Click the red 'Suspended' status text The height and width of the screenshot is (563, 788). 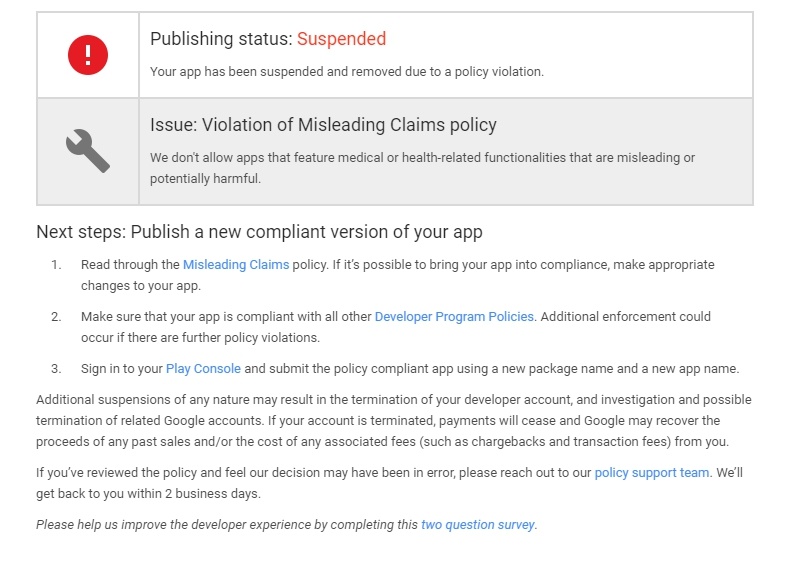[x=341, y=40]
